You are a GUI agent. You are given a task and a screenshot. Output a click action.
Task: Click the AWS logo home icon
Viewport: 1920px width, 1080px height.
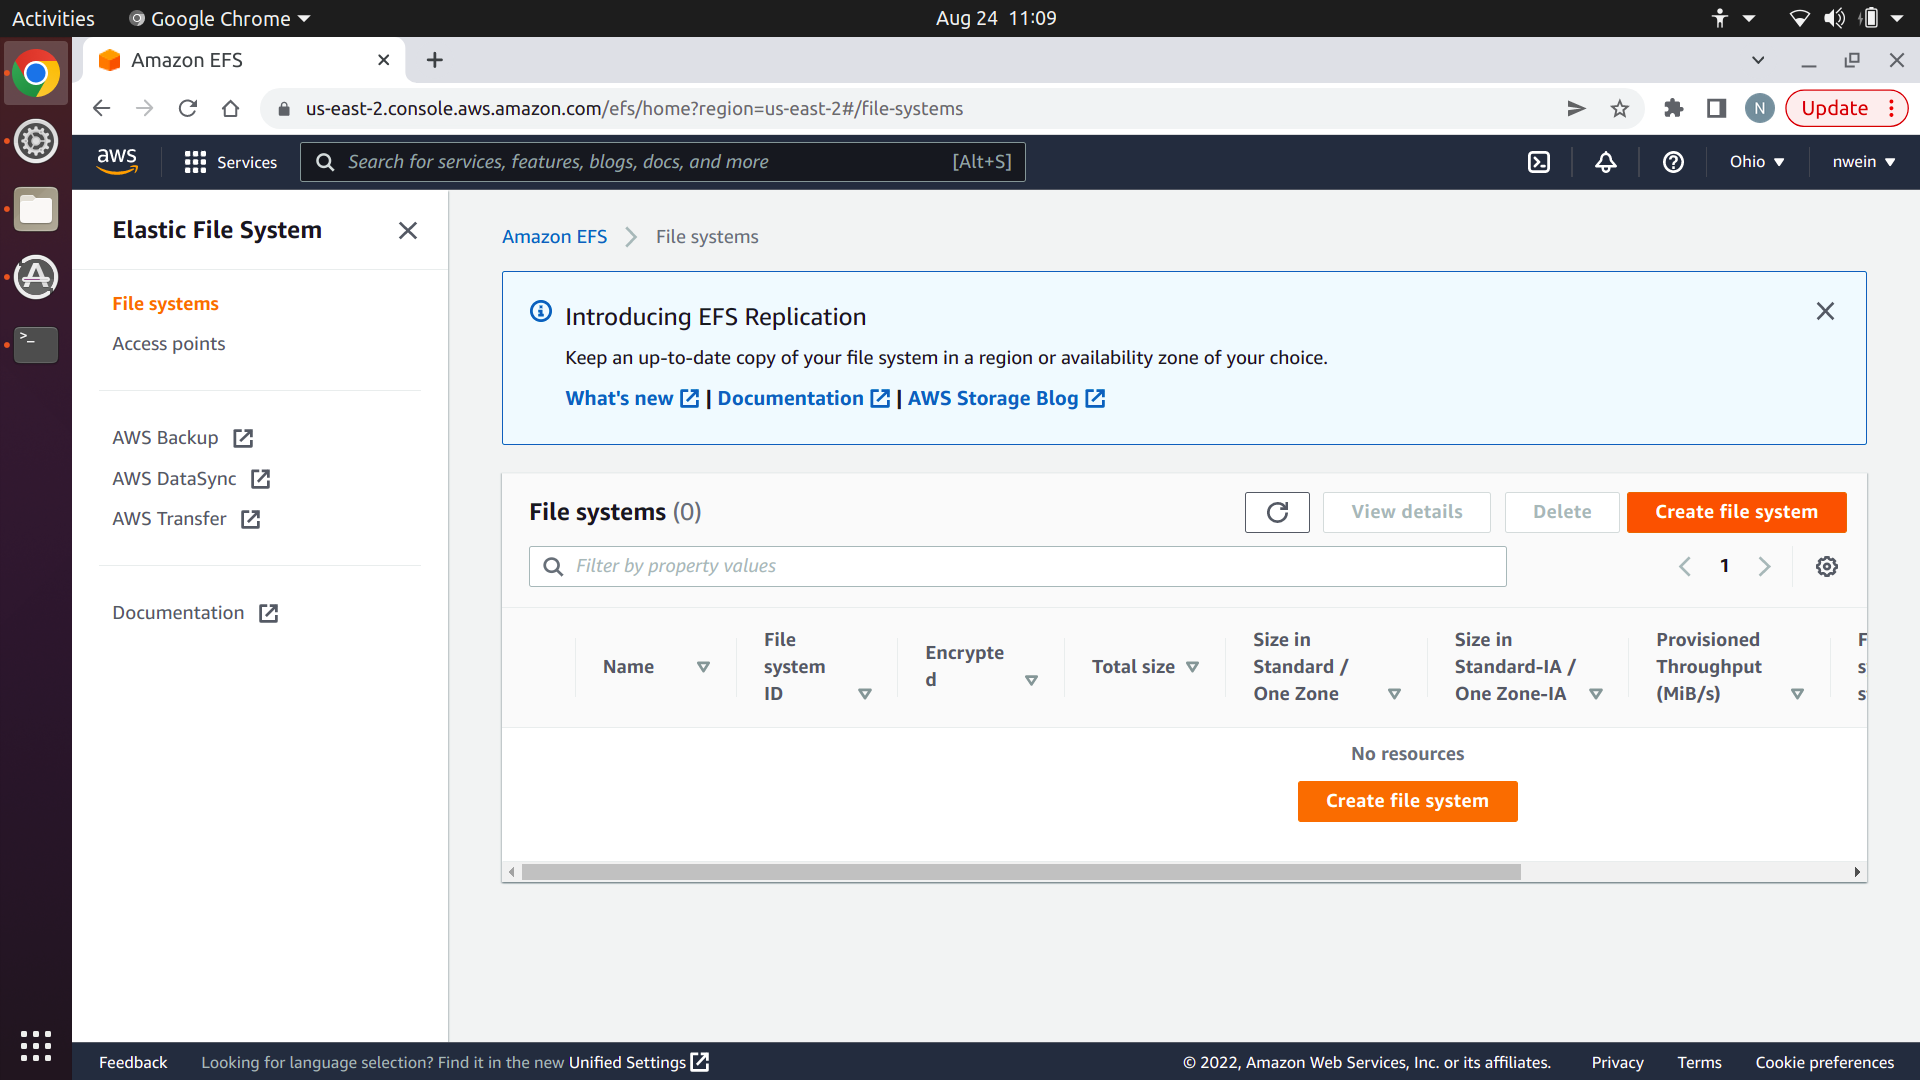pyautogui.click(x=117, y=161)
